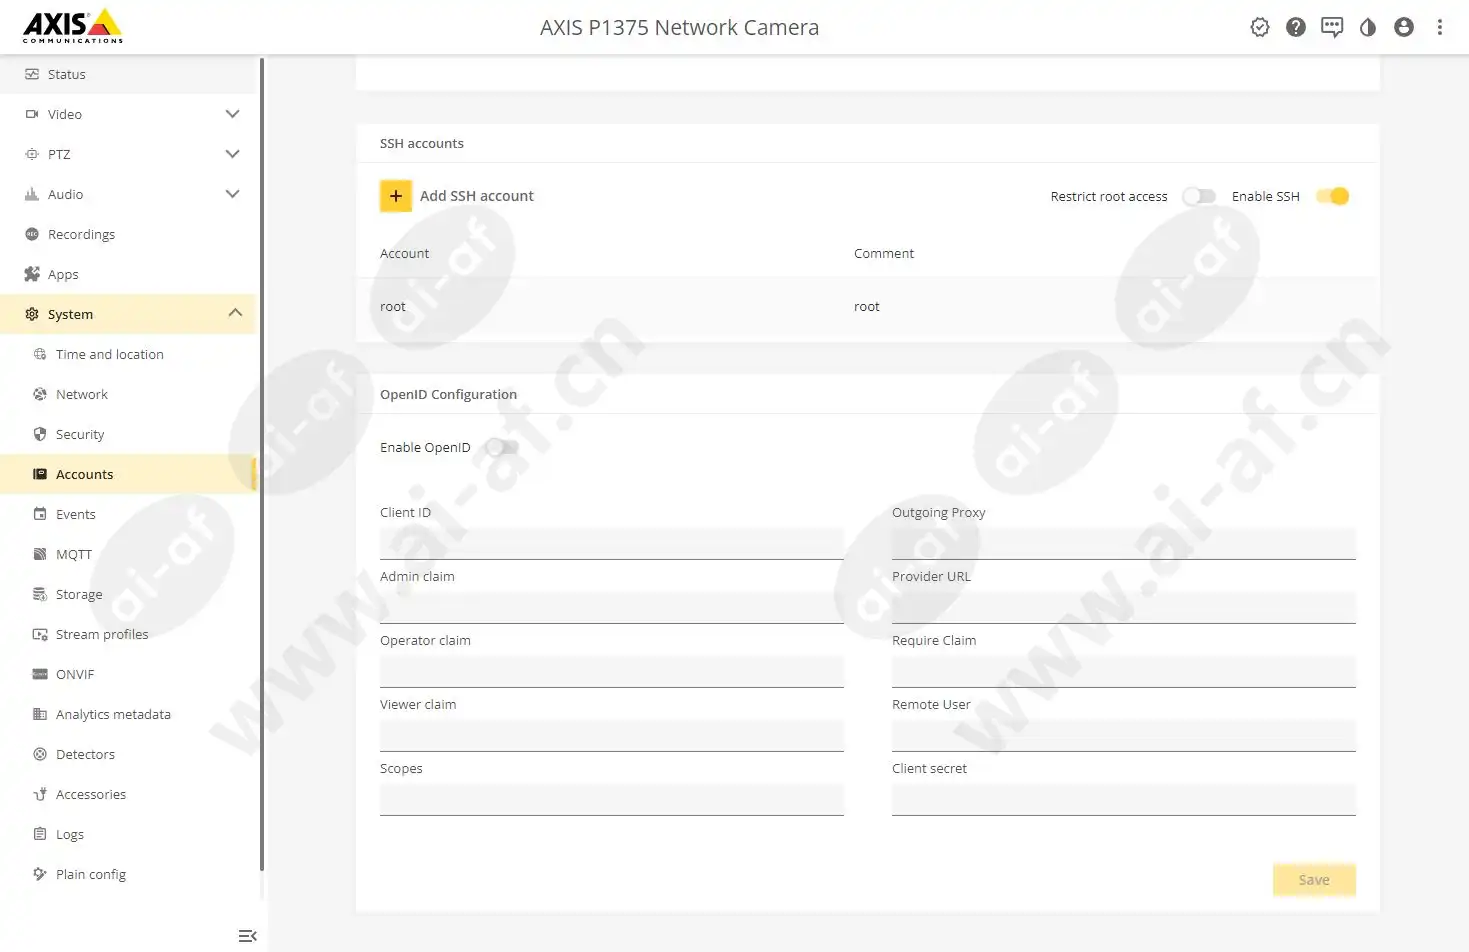Screen dimensions: 1469x952
Task: Click the Admin claim input field
Action: pyautogui.click(x=612, y=607)
